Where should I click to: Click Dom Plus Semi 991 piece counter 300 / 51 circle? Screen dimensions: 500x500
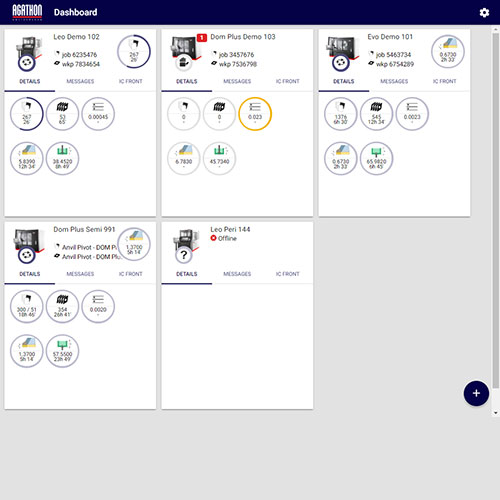[x=27, y=306]
